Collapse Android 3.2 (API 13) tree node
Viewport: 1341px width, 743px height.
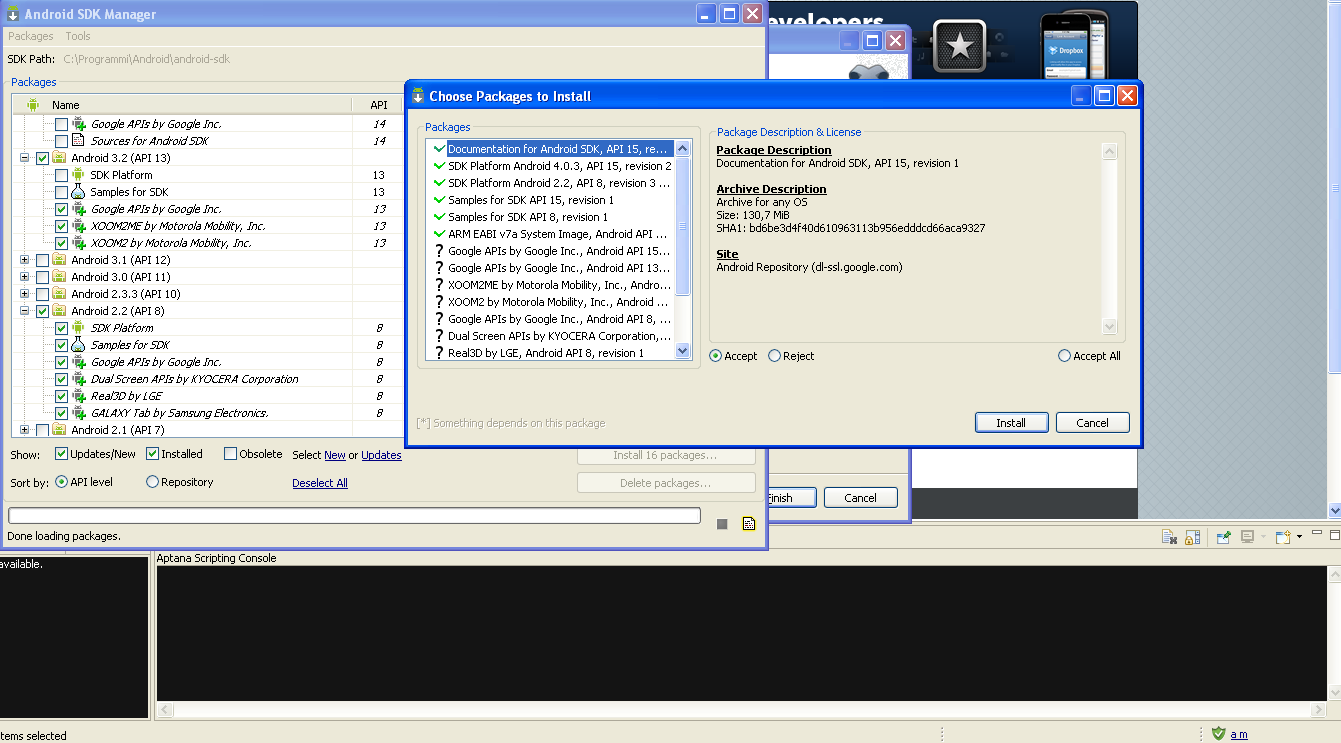click(24, 158)
